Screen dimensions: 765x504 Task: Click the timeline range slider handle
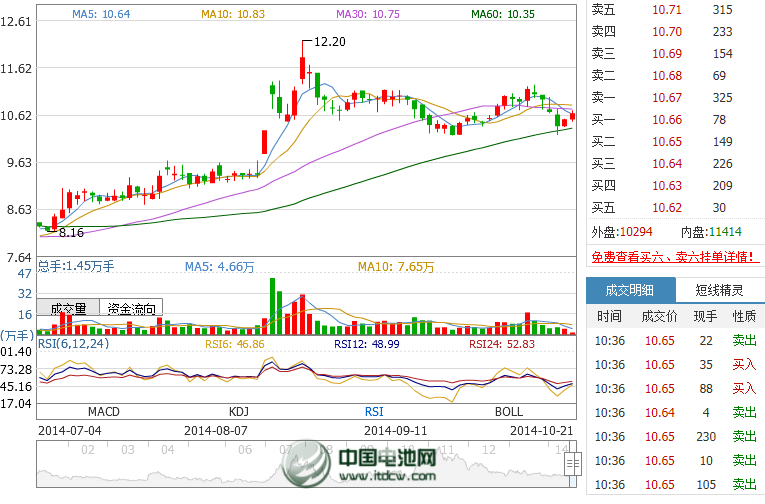coord(572,465)
